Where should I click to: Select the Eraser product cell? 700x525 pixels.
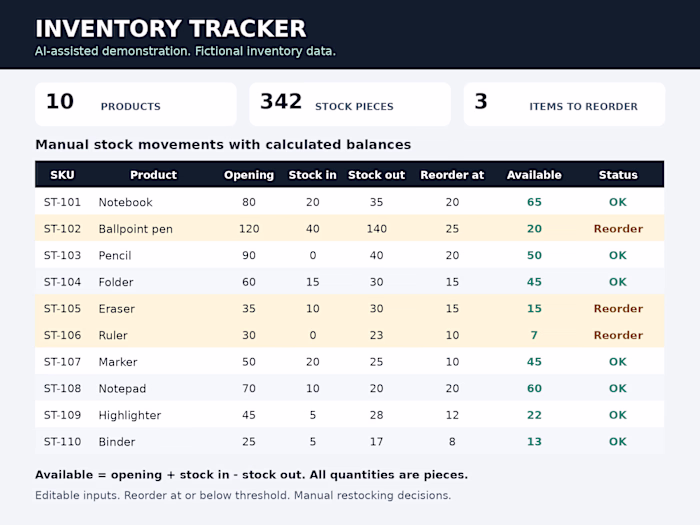(117, 308)
